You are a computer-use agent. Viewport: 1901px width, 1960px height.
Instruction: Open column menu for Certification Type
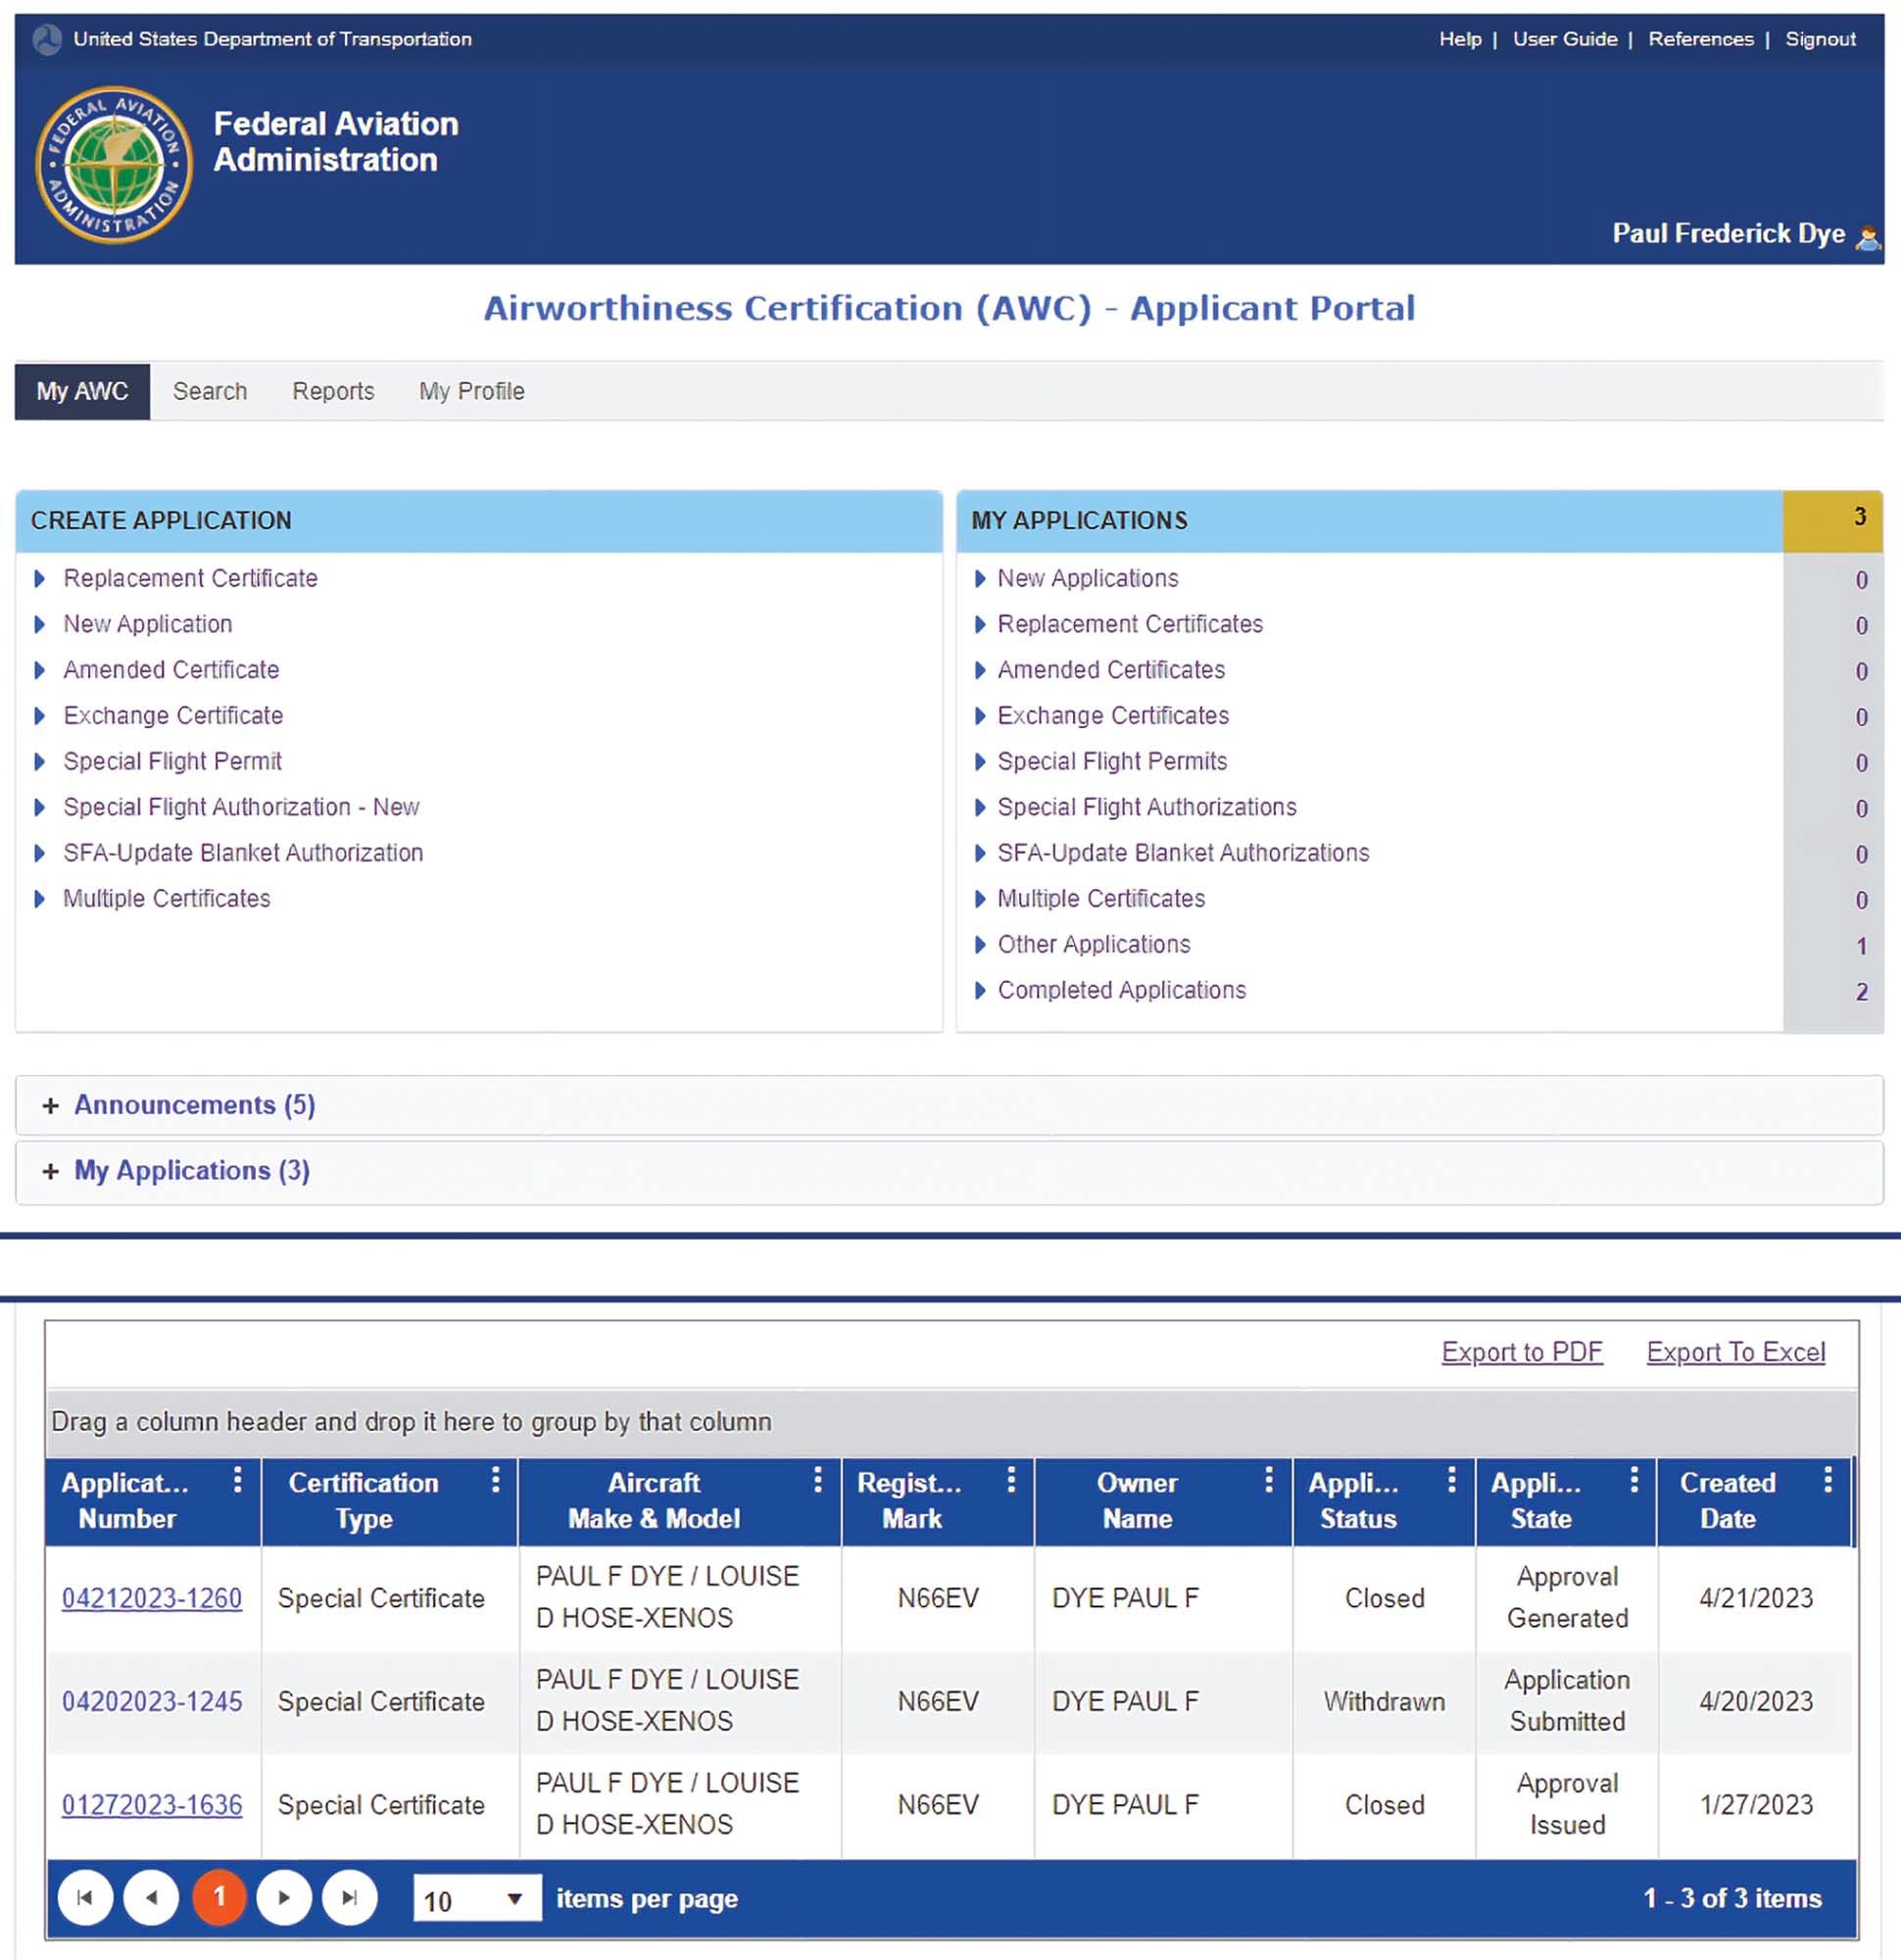click(495, 1480)
